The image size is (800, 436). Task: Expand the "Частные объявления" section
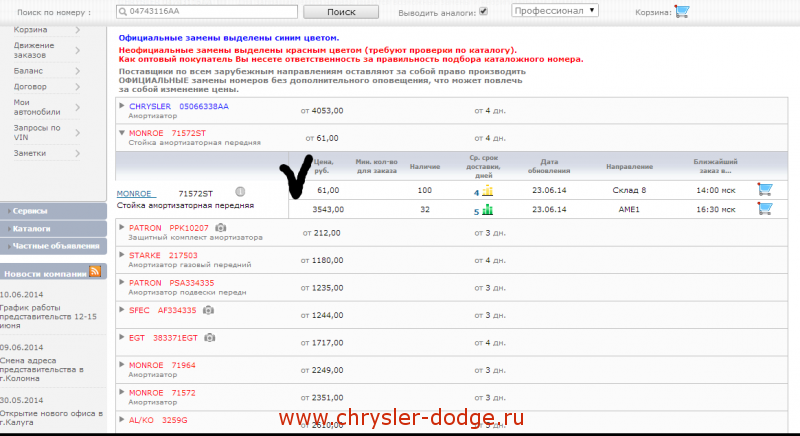tap(54, 246)
